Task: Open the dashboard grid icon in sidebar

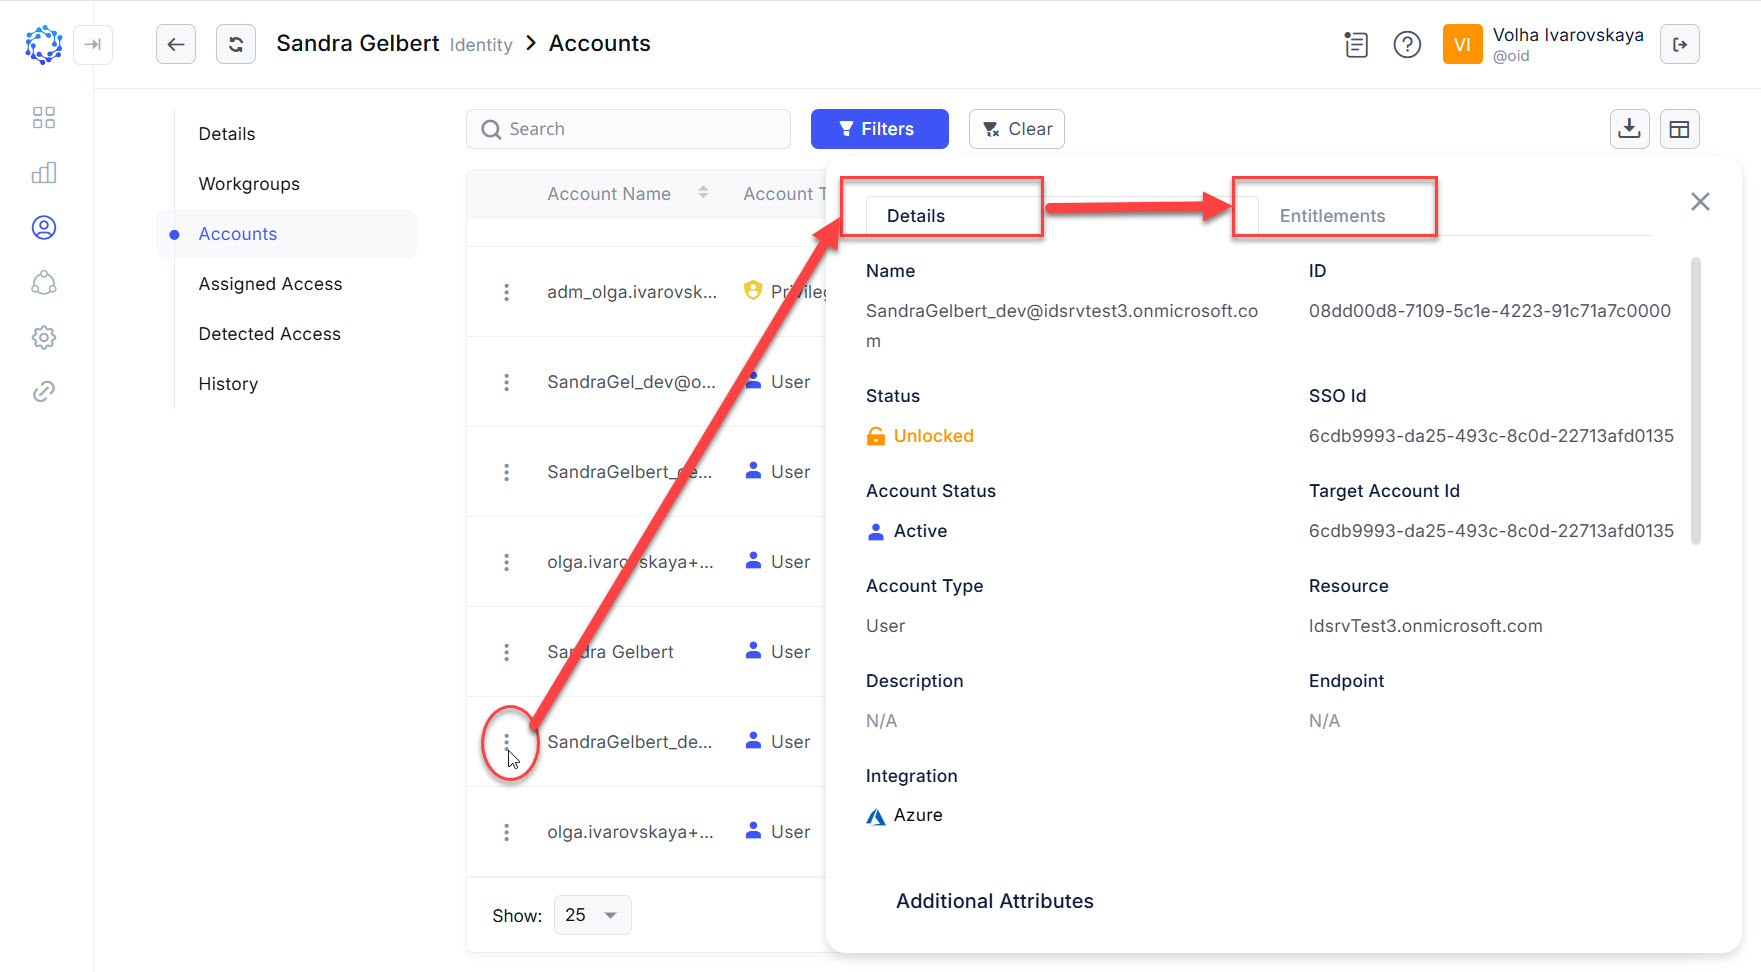Action: click(44, 118)
